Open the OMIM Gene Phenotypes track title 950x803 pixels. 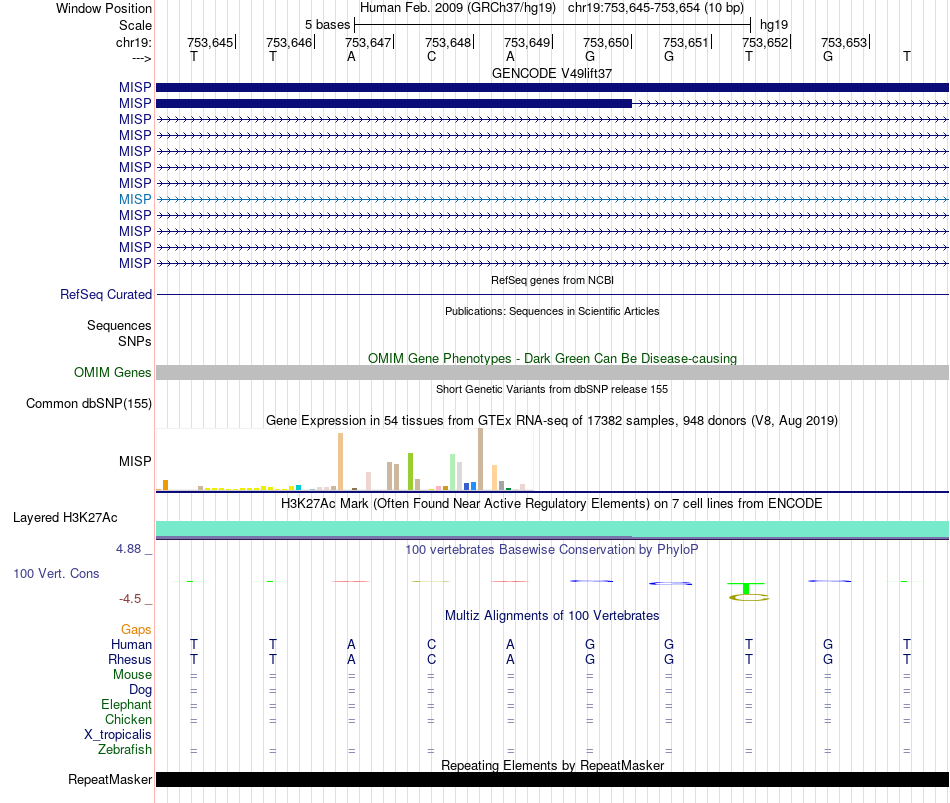552,358
